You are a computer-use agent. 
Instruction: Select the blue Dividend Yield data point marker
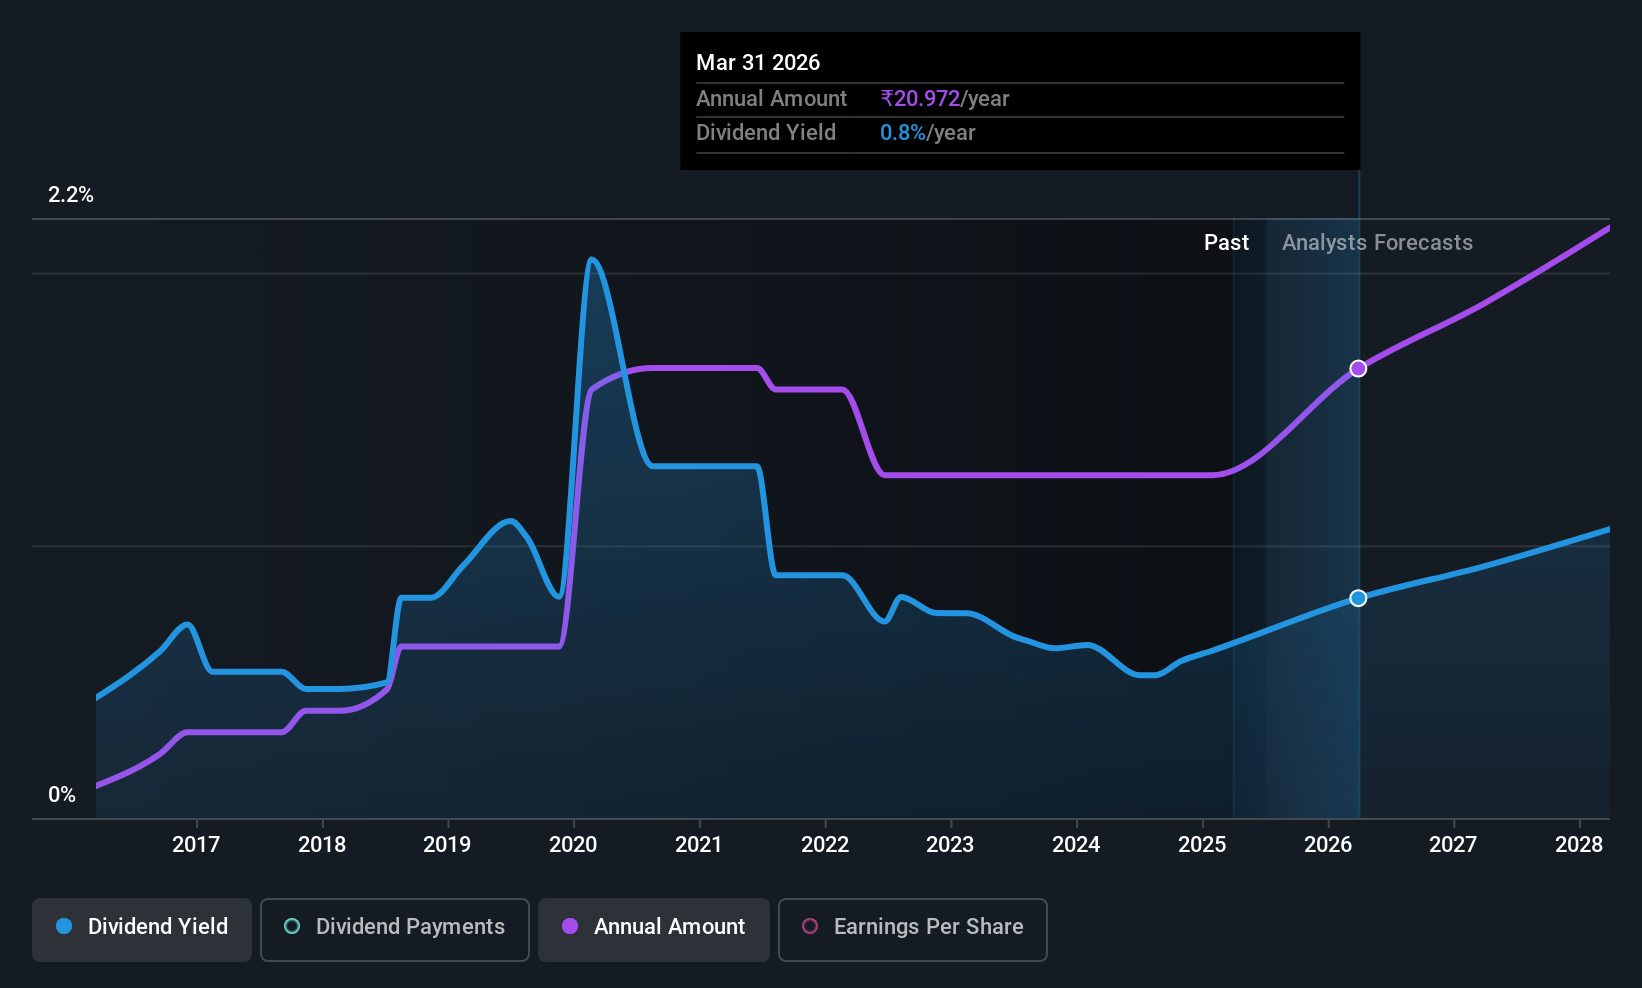1358,598
